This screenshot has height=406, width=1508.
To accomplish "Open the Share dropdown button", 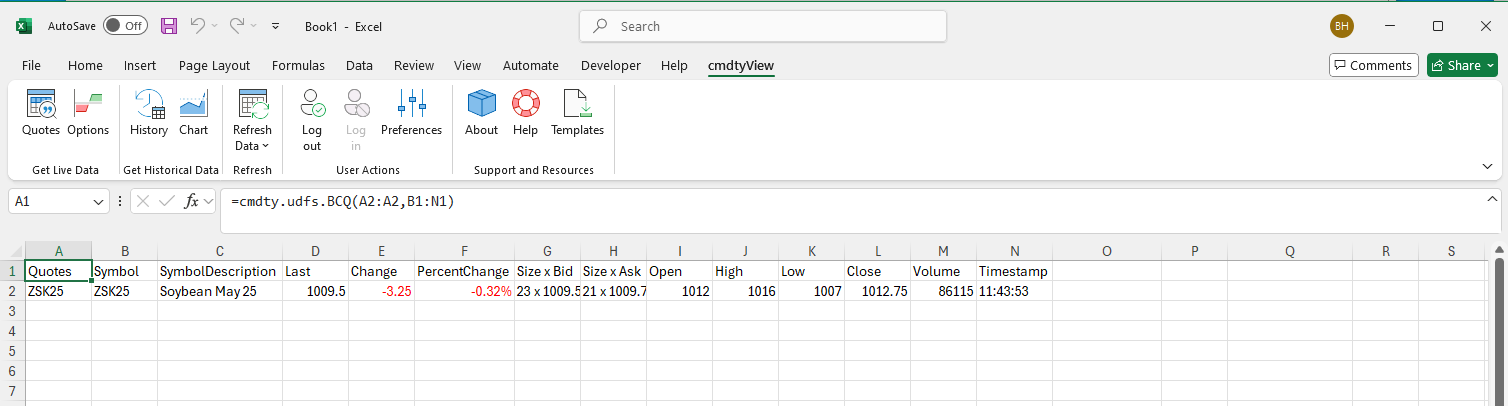I will click(x=1462, y=65).
